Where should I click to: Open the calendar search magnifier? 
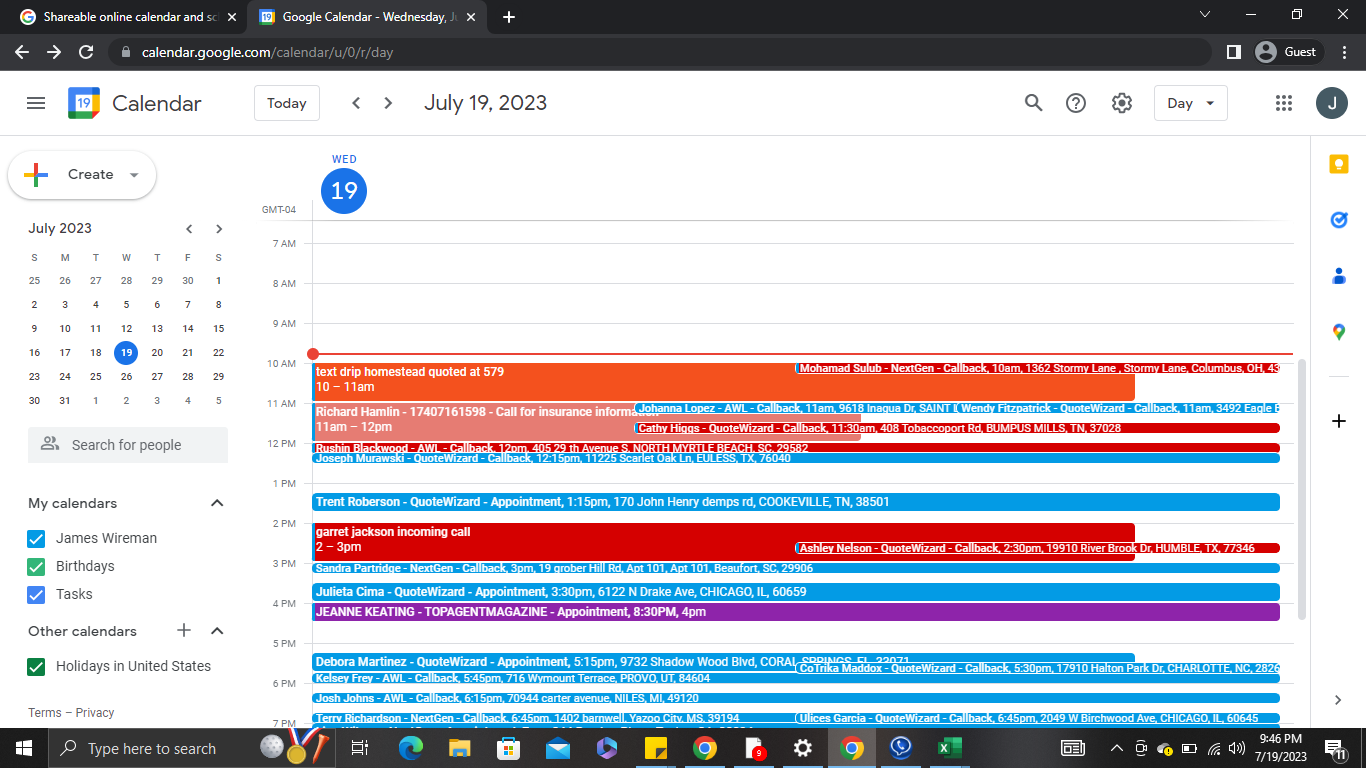click(x=1033, y=103)
